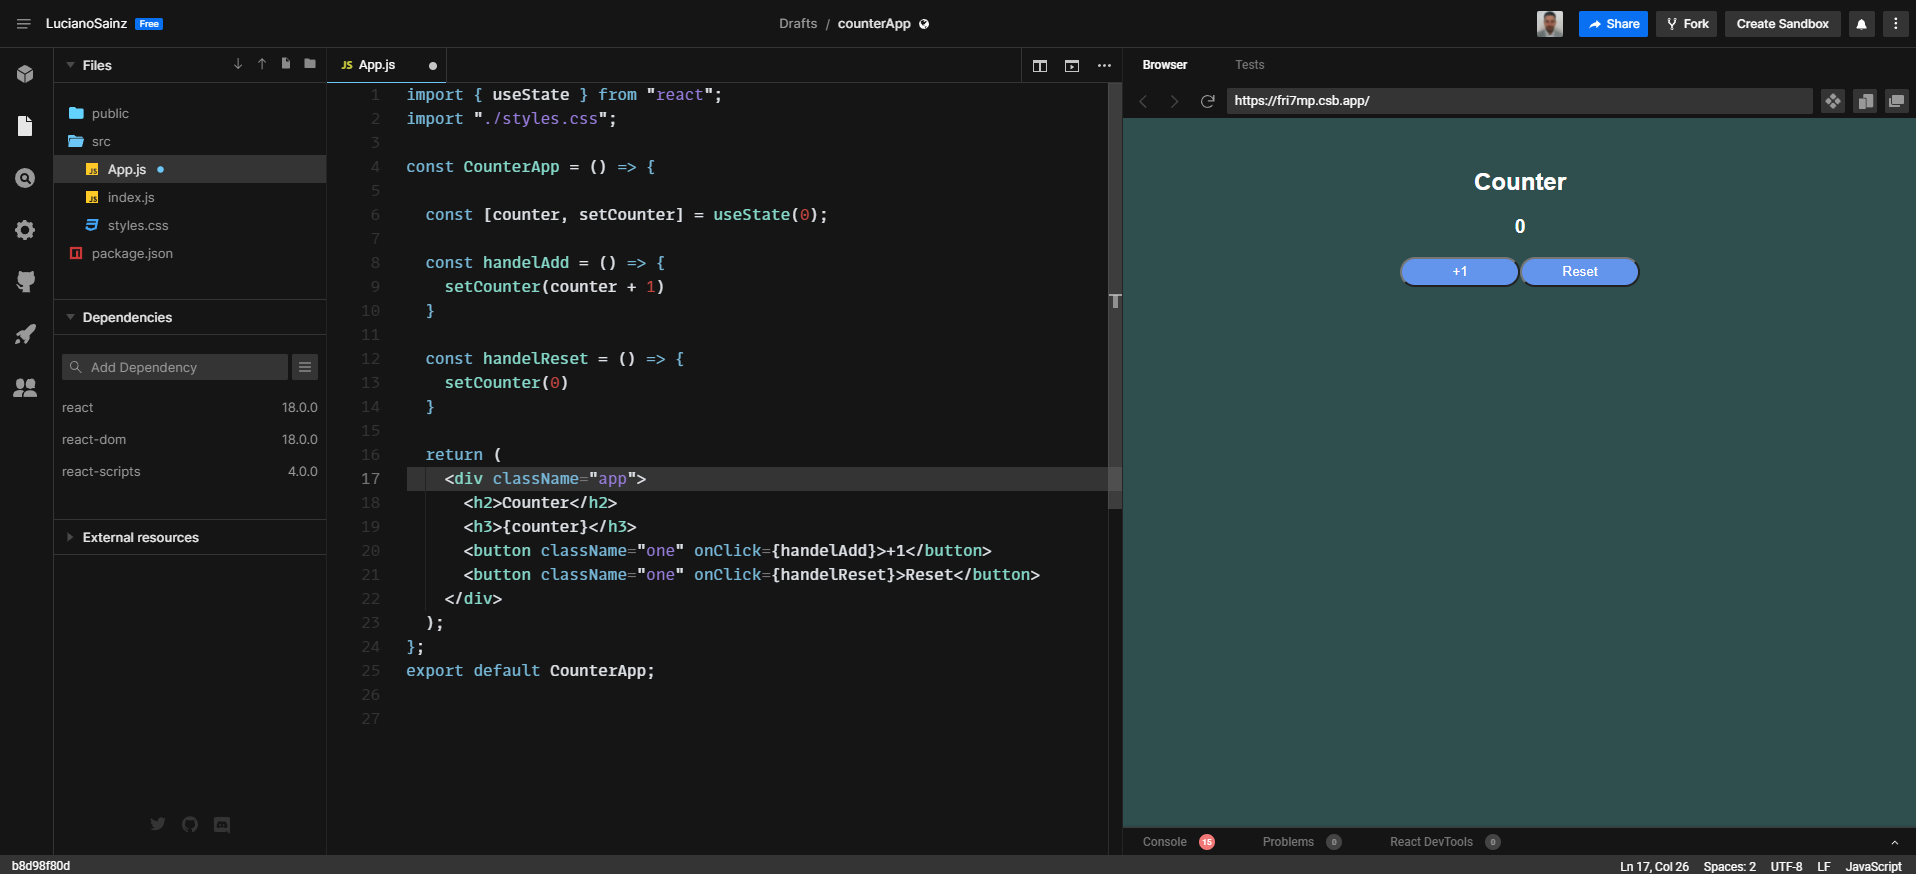Open the Explorer file icon in sidebar

[x=26, y=126]
